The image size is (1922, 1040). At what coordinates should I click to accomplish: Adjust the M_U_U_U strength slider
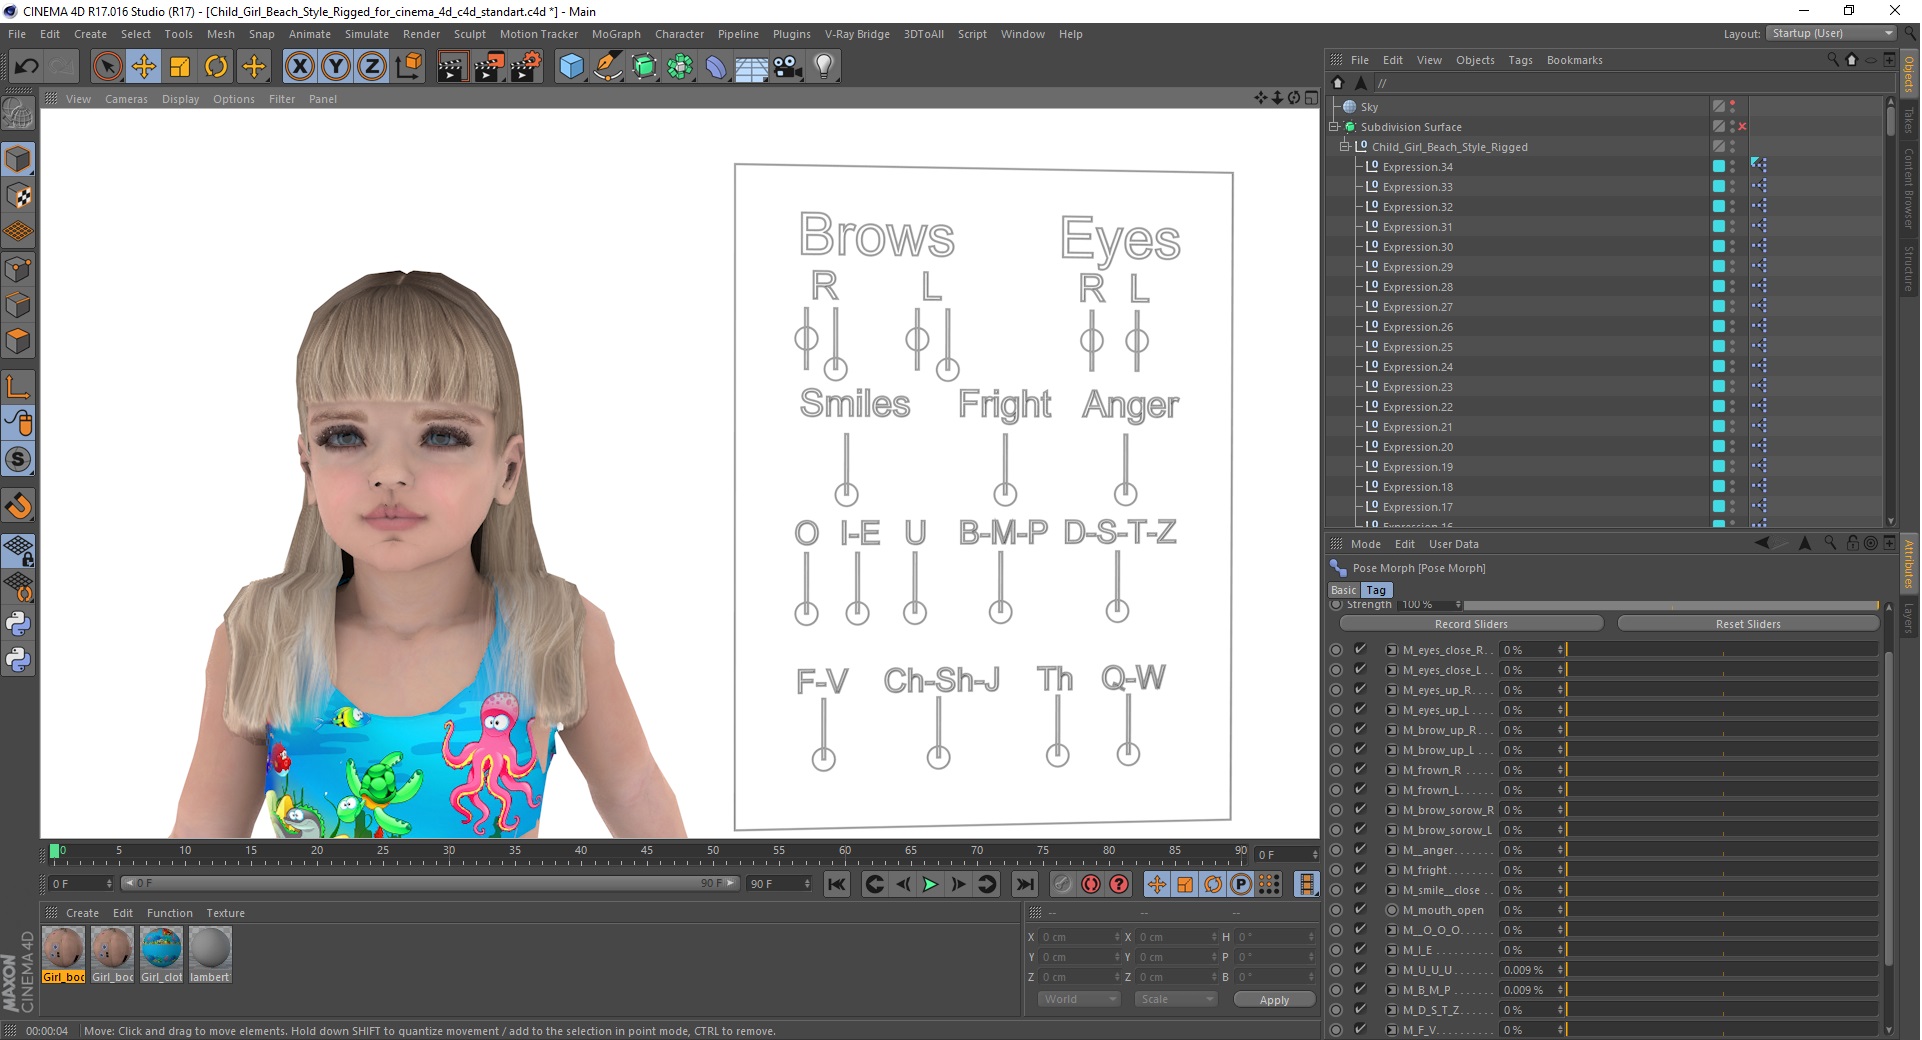pyautogui.click(x=1722, y=970)
